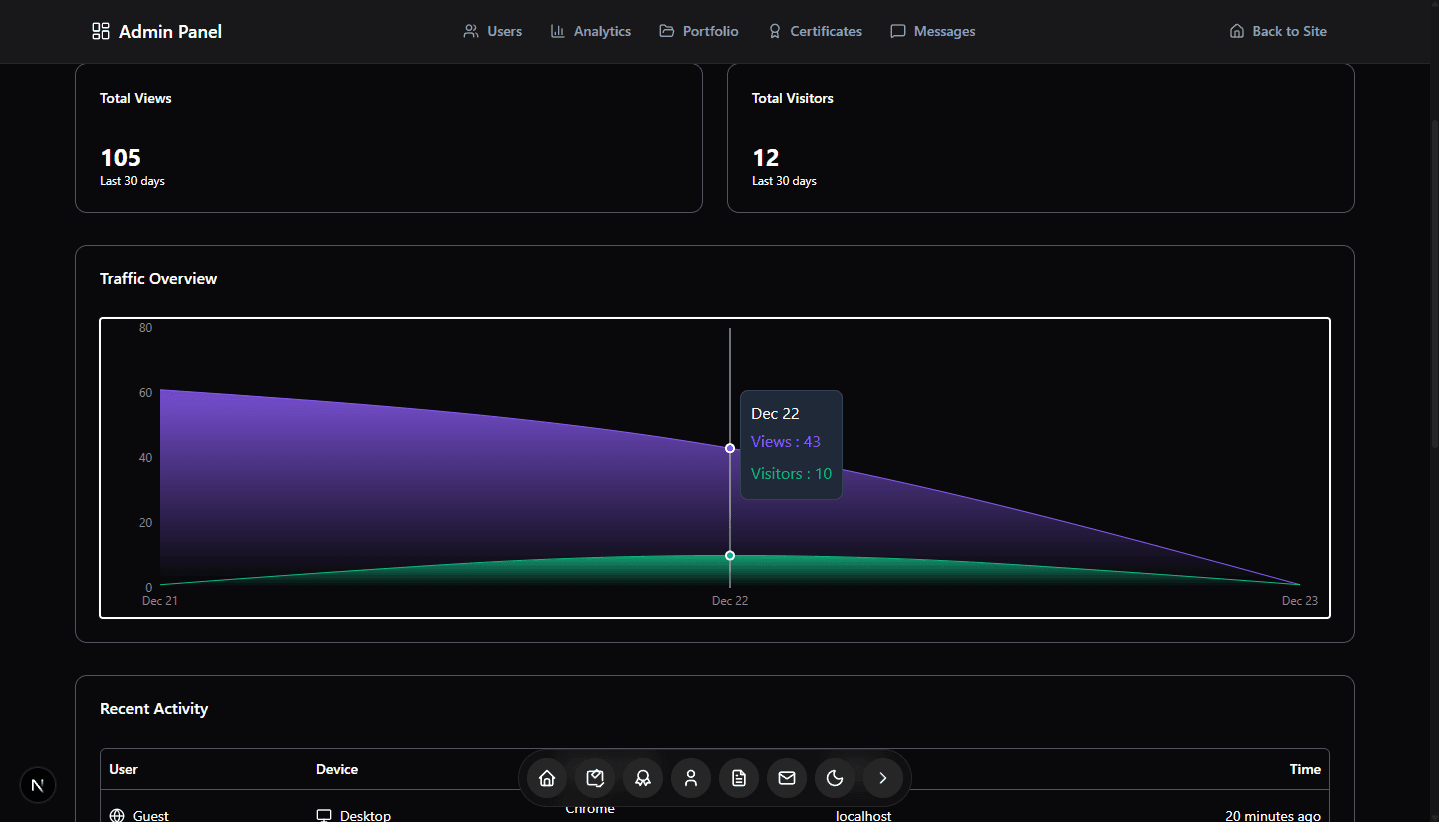Click the home icon in the bottom dock
The image size is (1439, 822).
coord(547,778)
